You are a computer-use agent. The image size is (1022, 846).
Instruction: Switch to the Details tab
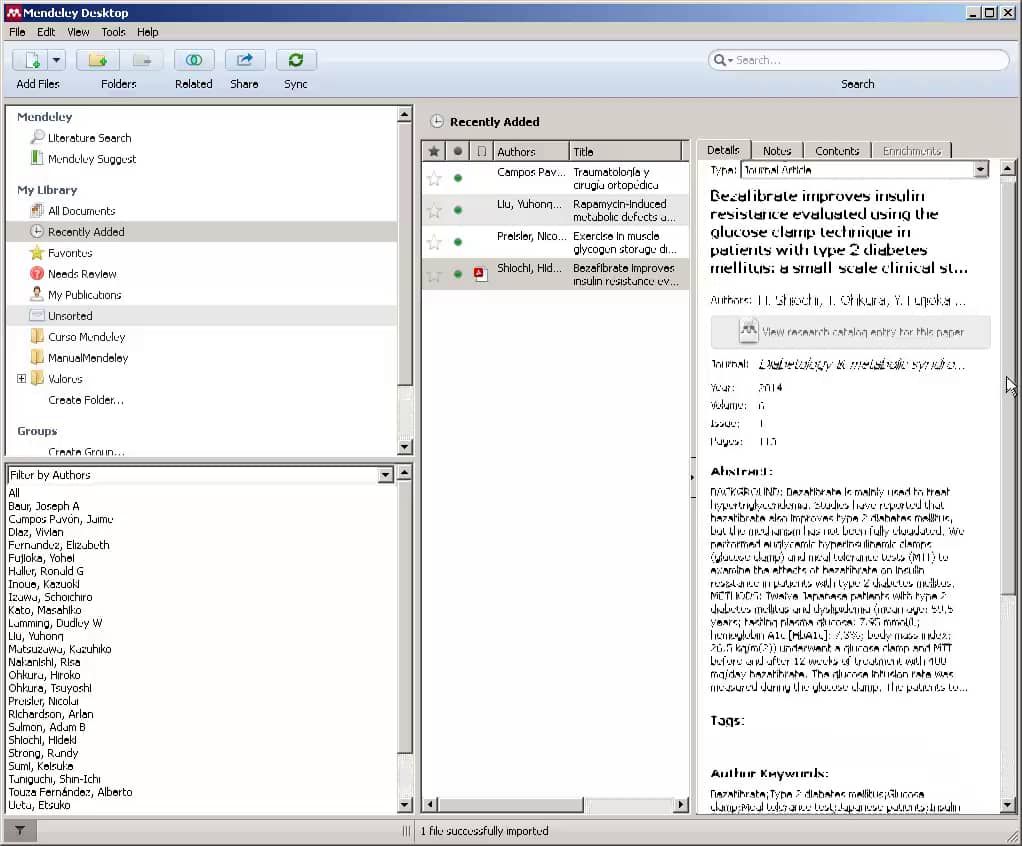(723, 150)
